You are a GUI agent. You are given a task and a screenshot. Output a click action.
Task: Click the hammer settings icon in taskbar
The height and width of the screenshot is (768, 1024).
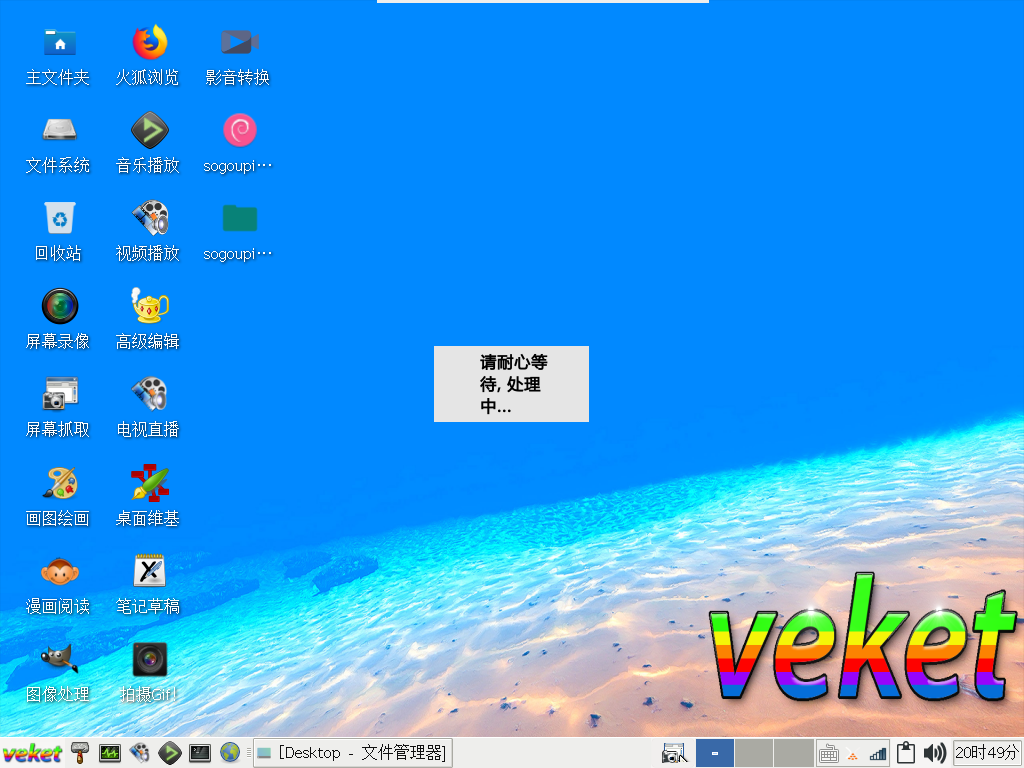click(x=80, y=753)
